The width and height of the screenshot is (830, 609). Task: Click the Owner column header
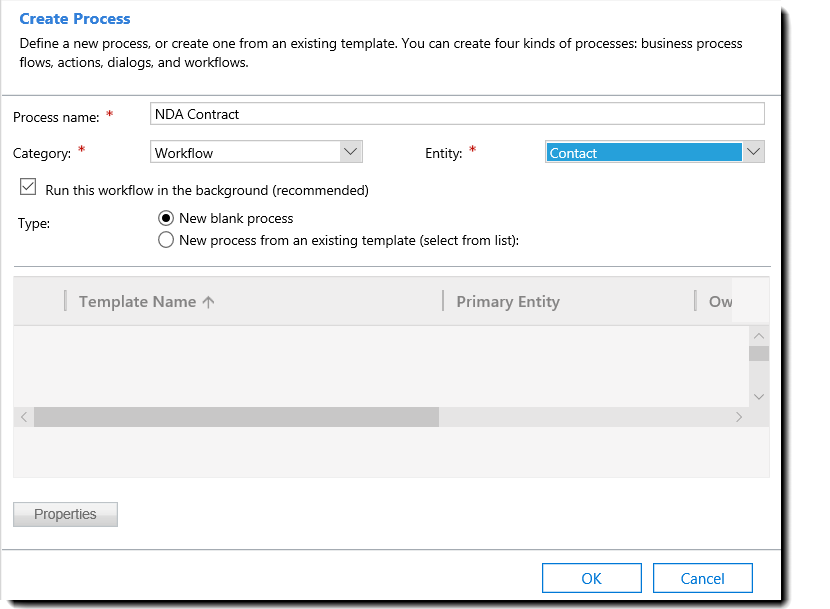(723, 300)
